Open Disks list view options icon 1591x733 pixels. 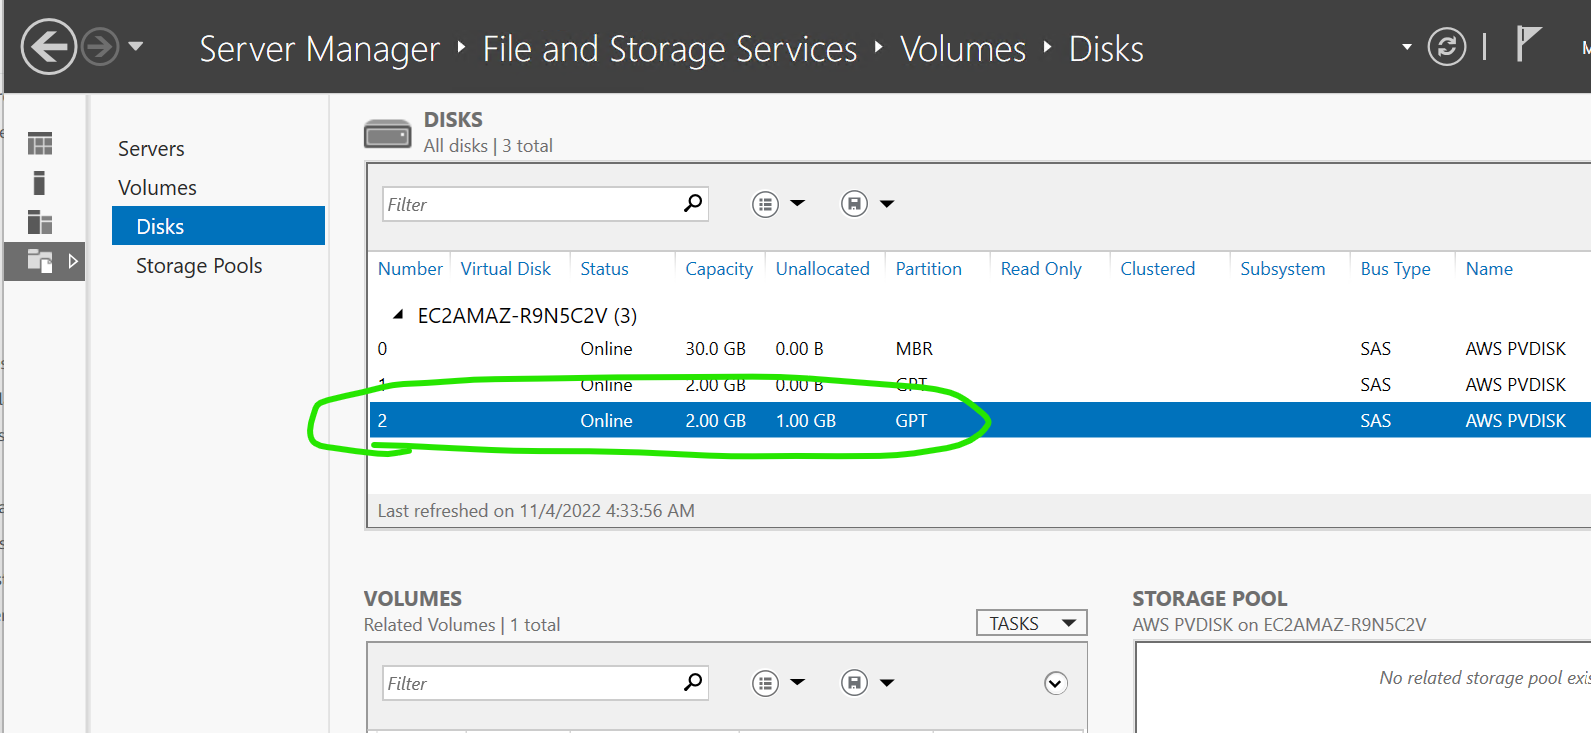(765, 205)
